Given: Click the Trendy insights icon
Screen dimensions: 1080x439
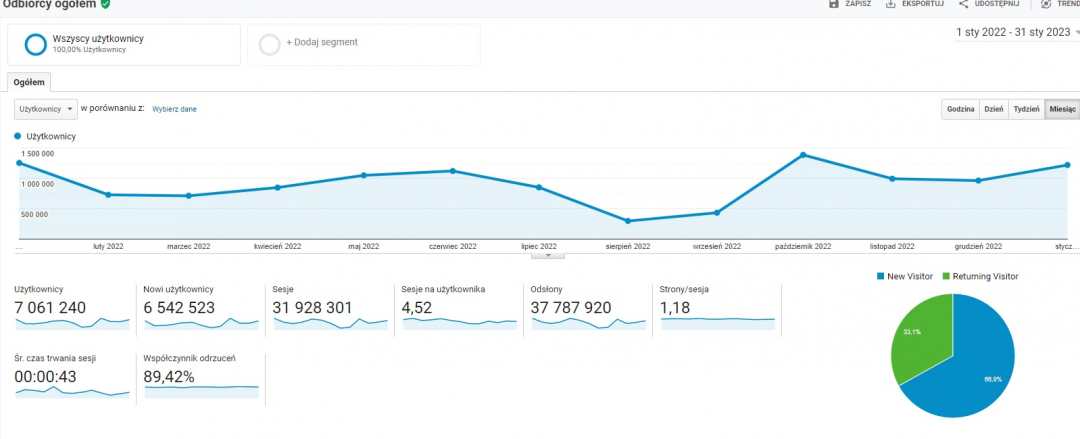Looking at the screenshot, I should 1045,4.
